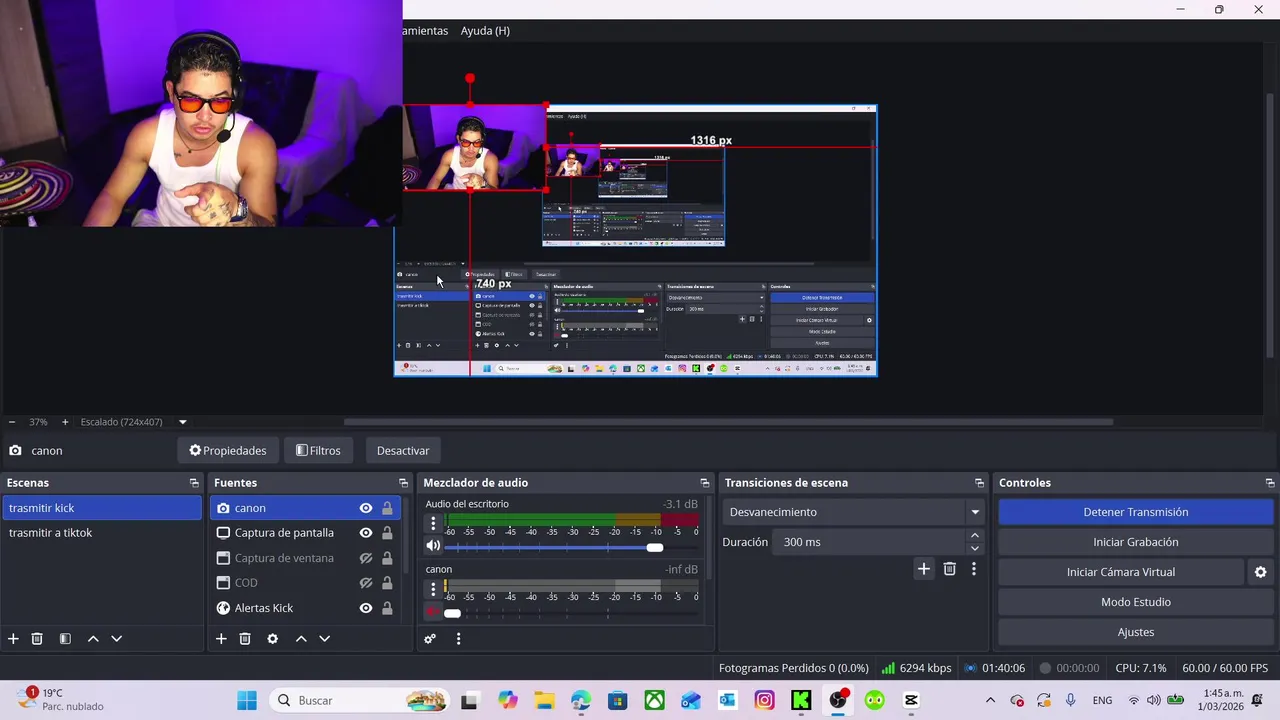Pop out the Mezclador de audio dock

pyautogui.click(x=705, y=483)
